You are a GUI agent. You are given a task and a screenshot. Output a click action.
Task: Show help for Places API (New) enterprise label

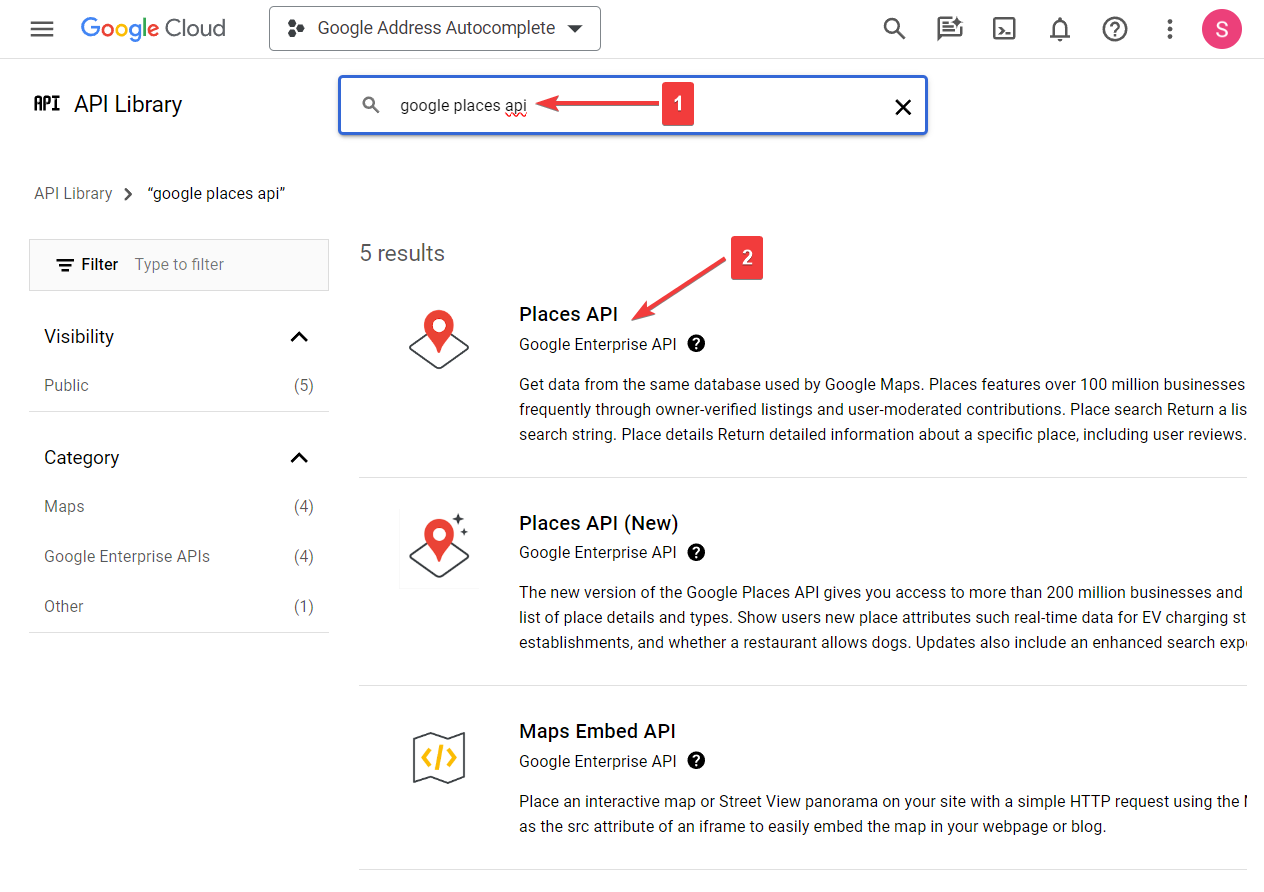pos(697,553)
